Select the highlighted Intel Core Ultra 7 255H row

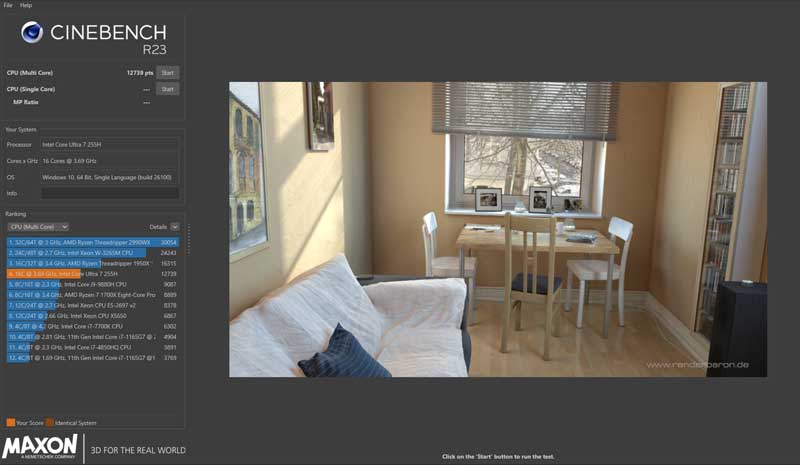(92, 273)
